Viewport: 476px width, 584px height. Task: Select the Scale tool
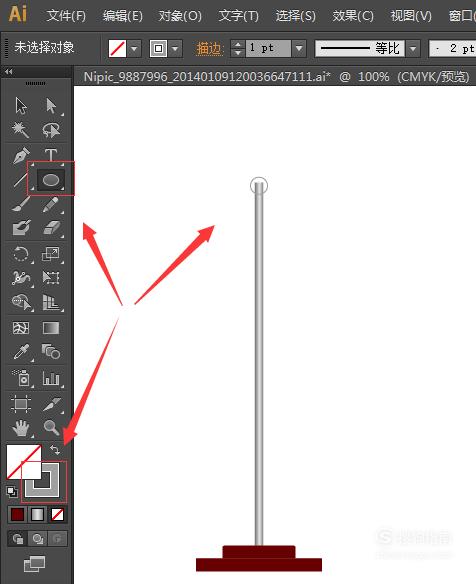coord(51,254)
